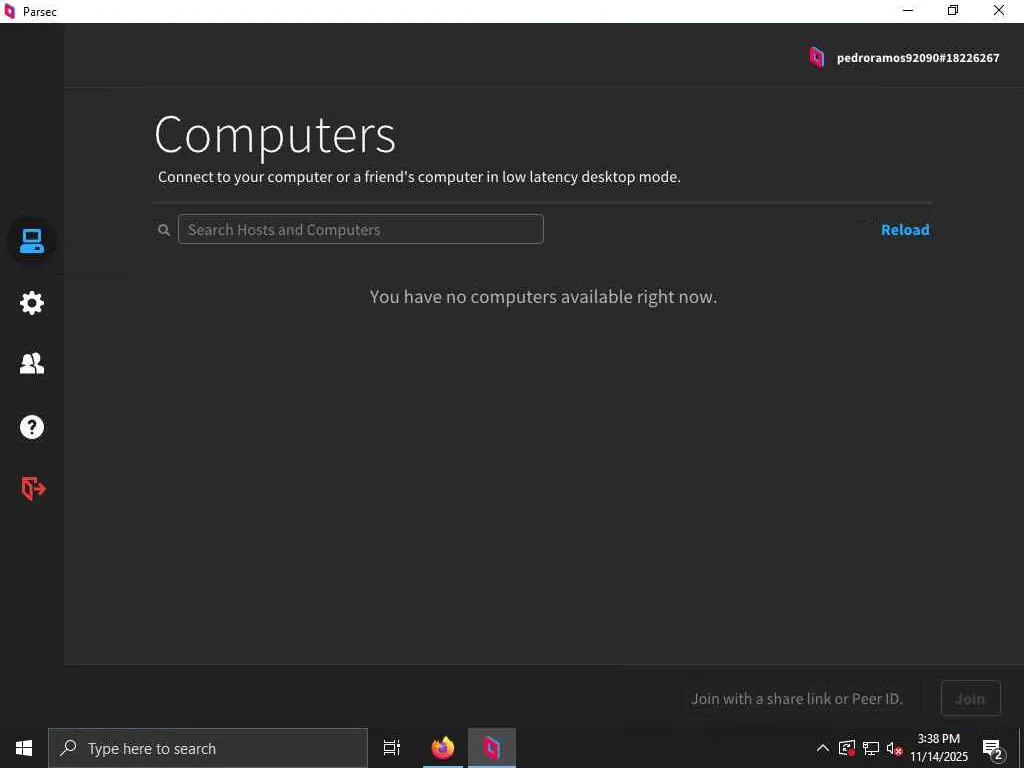Viewport: 1024px width, 768px height.
Task: Switch to Firefox on the taskbar
Action: pyautogui.click(x=443, y=748)
